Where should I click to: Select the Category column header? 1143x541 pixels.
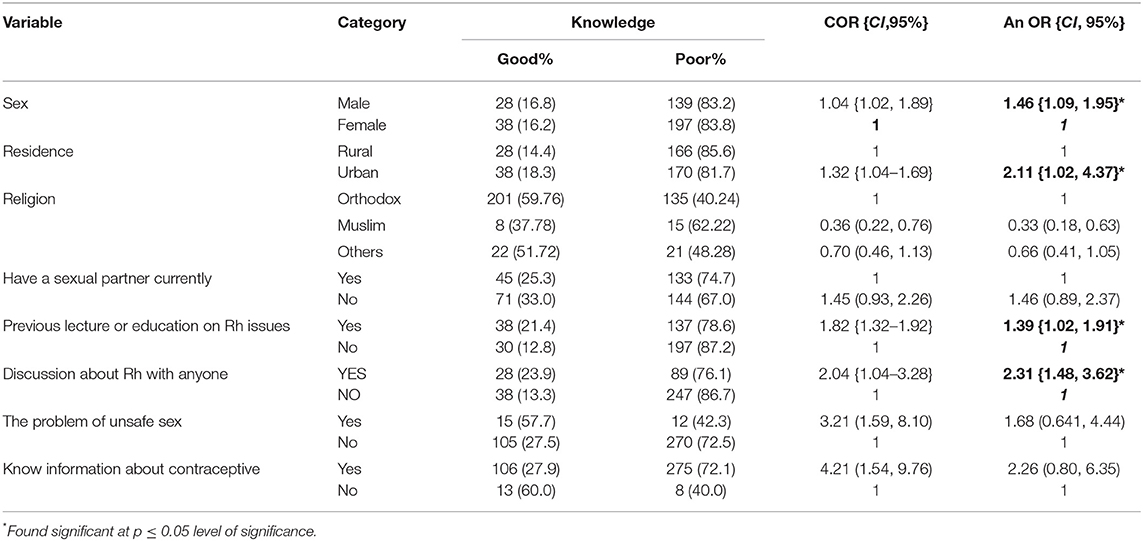372,23
